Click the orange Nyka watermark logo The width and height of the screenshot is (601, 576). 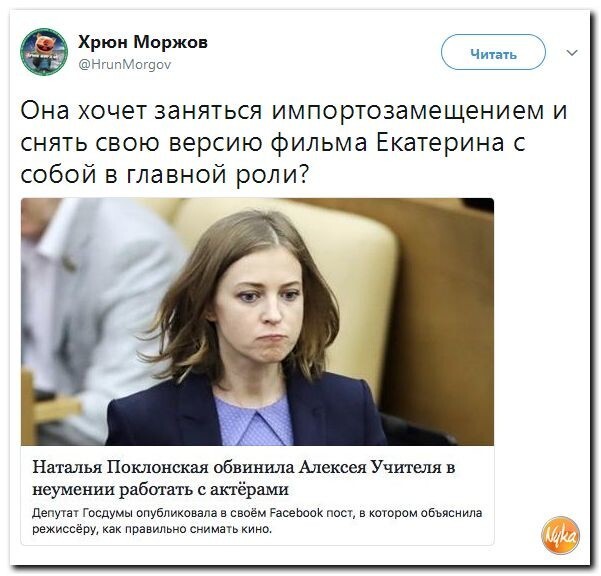(x=560, y=535)
